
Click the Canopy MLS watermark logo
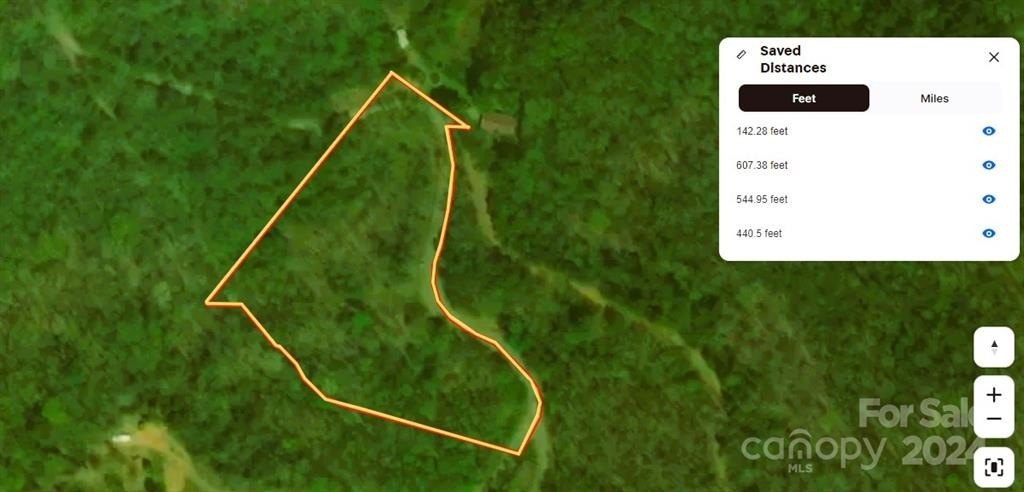click(813, 451)
